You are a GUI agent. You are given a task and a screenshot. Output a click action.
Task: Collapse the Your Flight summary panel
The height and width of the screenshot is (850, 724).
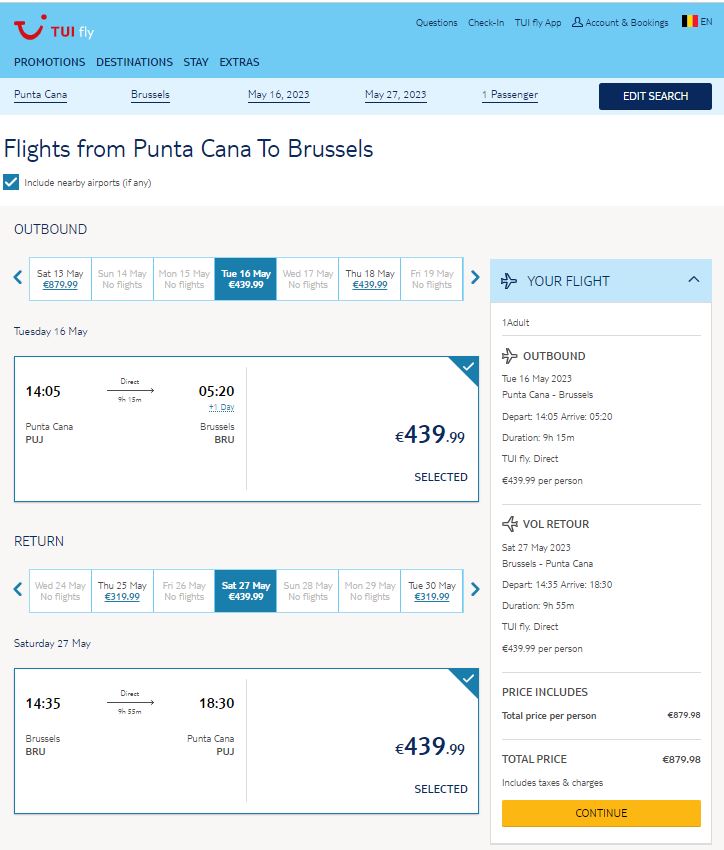(694, 280)
